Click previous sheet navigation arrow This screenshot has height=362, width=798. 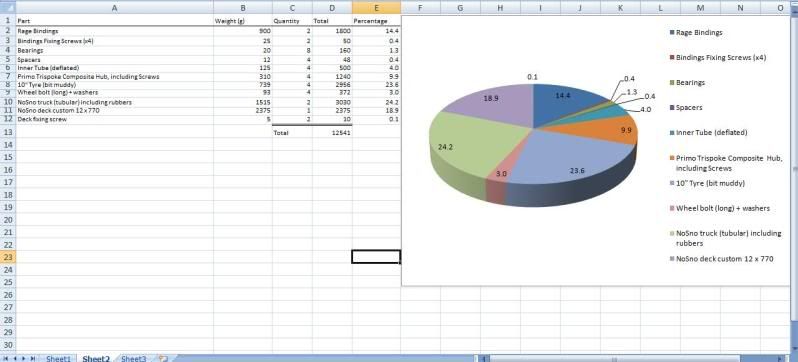tap(15, 358)
